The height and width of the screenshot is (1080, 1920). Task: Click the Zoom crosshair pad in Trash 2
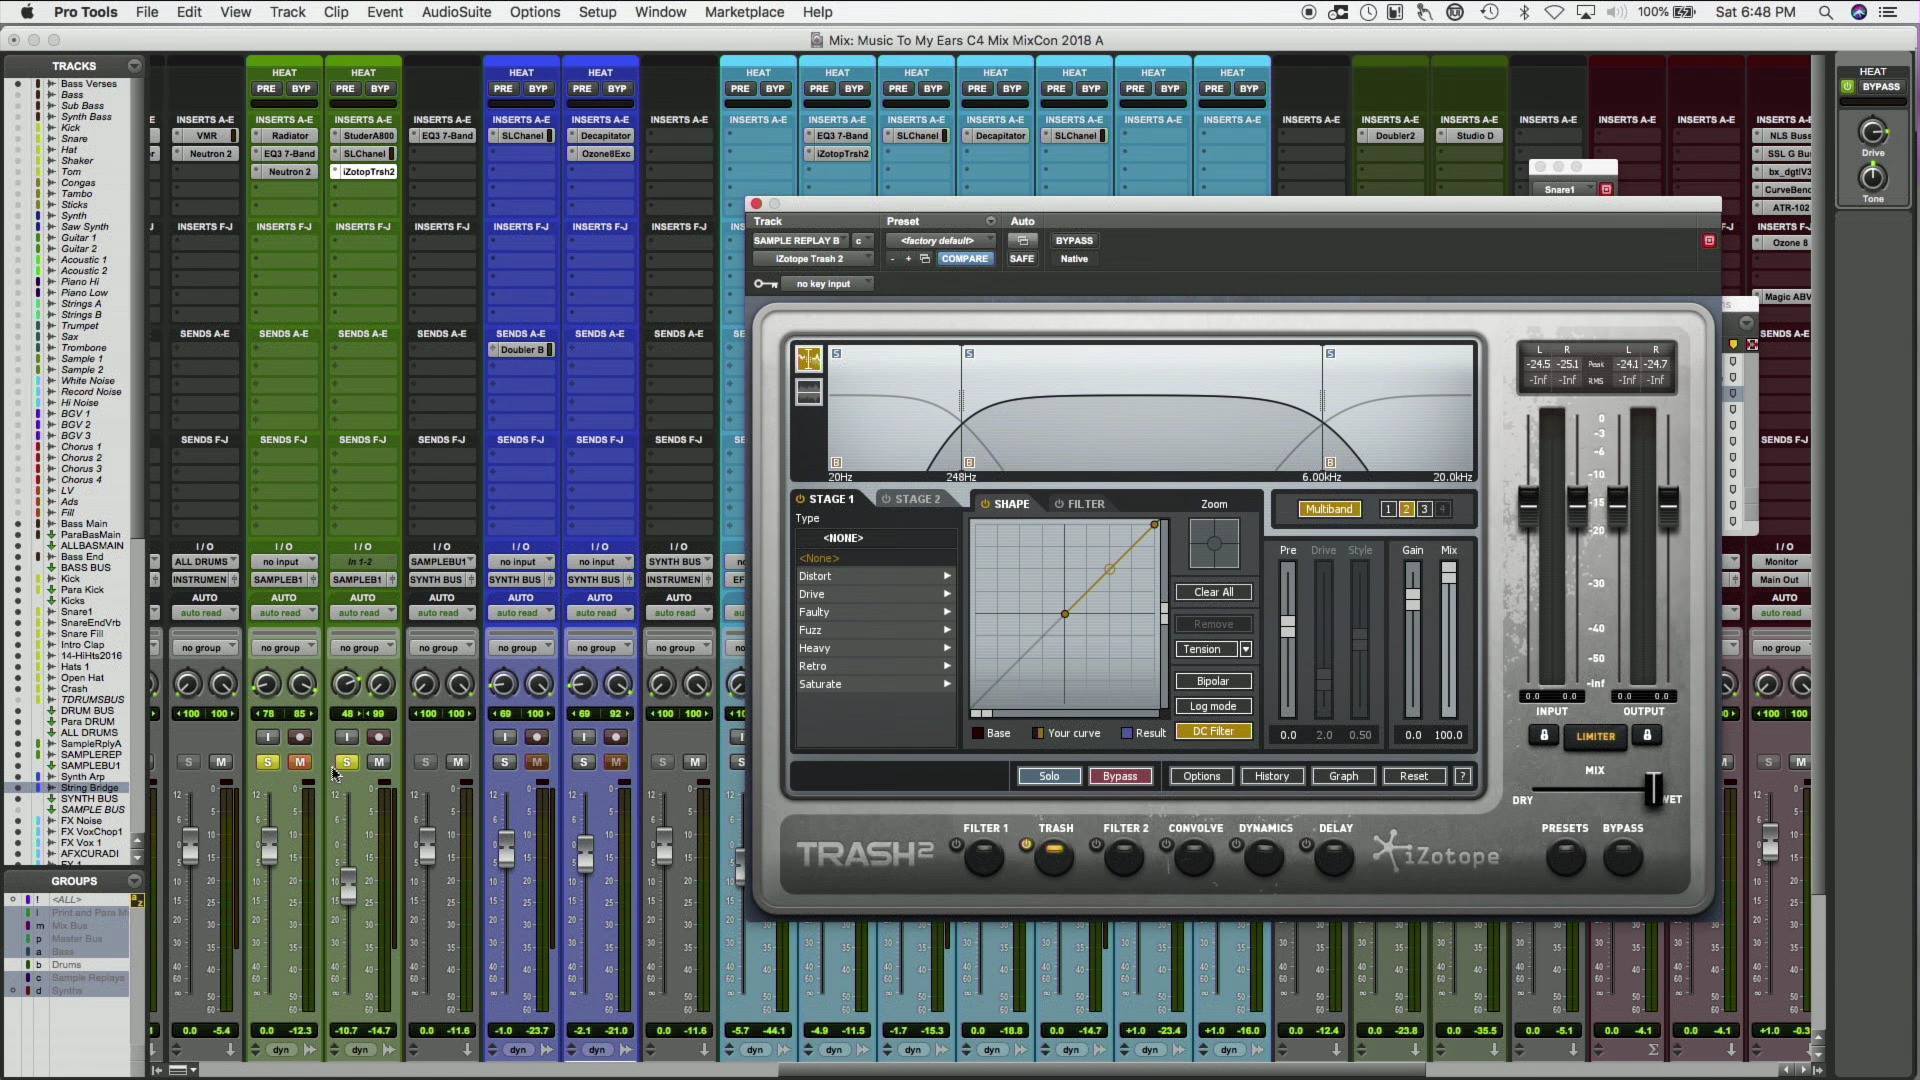1214,544
